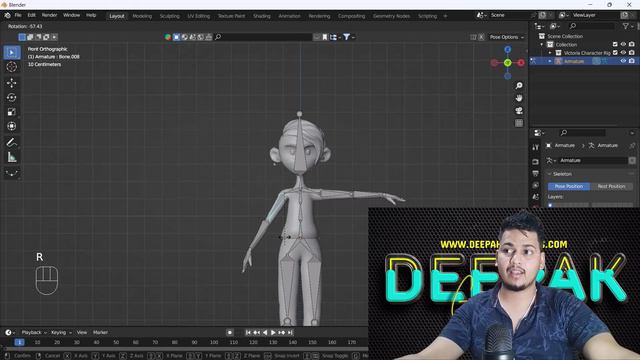Viewport: 640px width, 360px height.
Task: Play the animation forward
Action: click(x=273, y=333)
